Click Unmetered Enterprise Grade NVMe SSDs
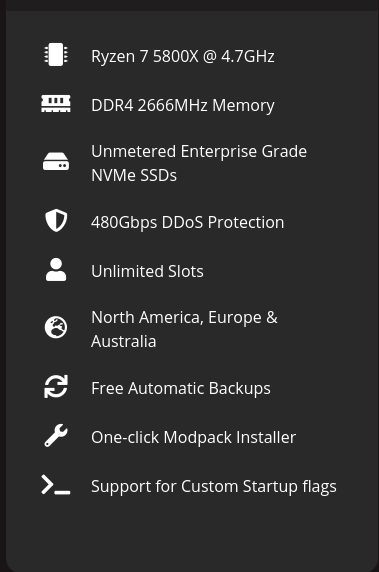Viewport: 379px width, 572px height. coord(199,163)
